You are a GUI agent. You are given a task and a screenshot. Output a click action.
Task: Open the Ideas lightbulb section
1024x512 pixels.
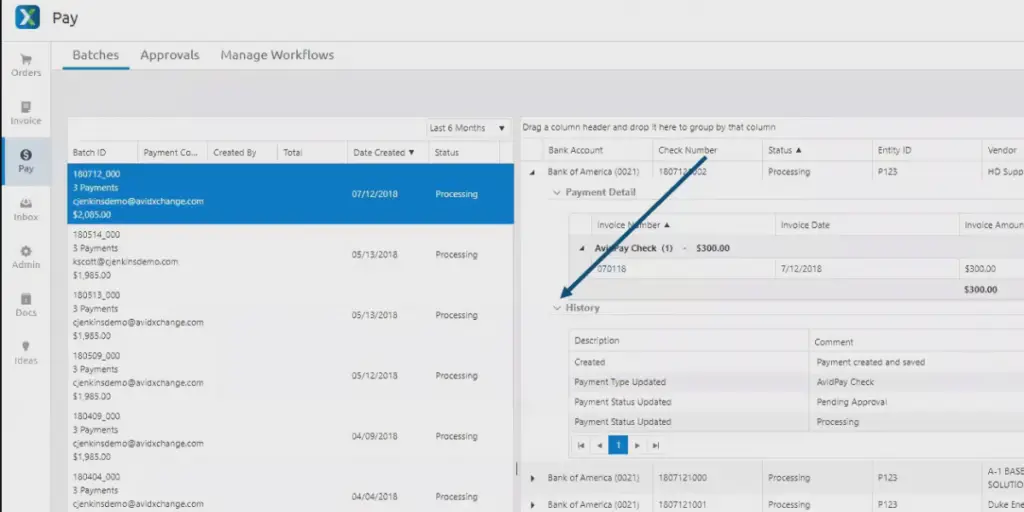[x=26, y=353]
